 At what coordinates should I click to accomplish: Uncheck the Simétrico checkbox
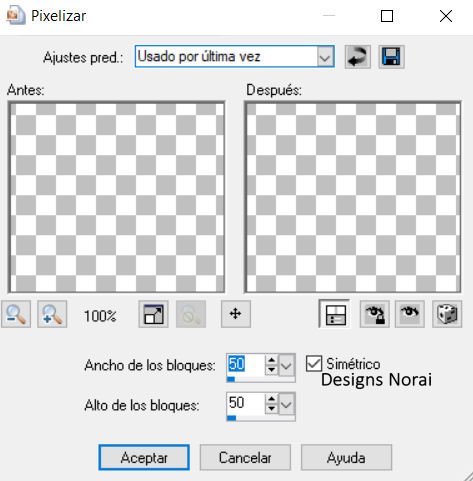314,364
